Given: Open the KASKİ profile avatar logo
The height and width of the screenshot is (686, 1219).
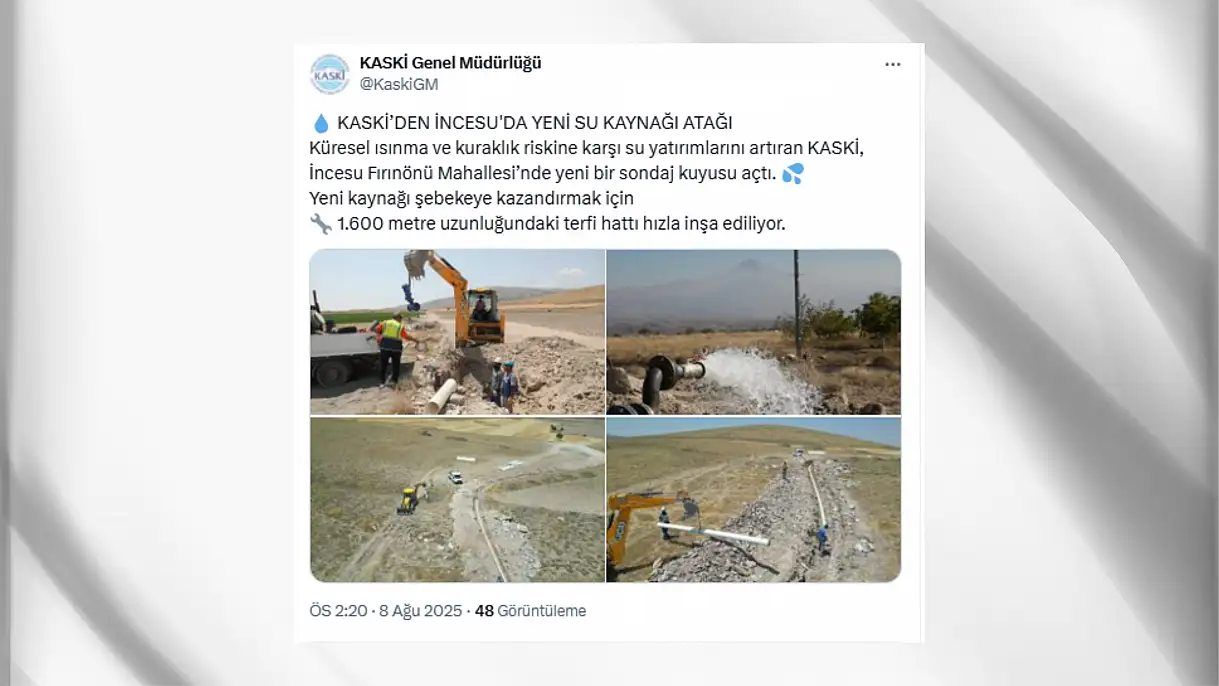Looking at the screenshot, I should pyautogui.click(x=329, y=74).
